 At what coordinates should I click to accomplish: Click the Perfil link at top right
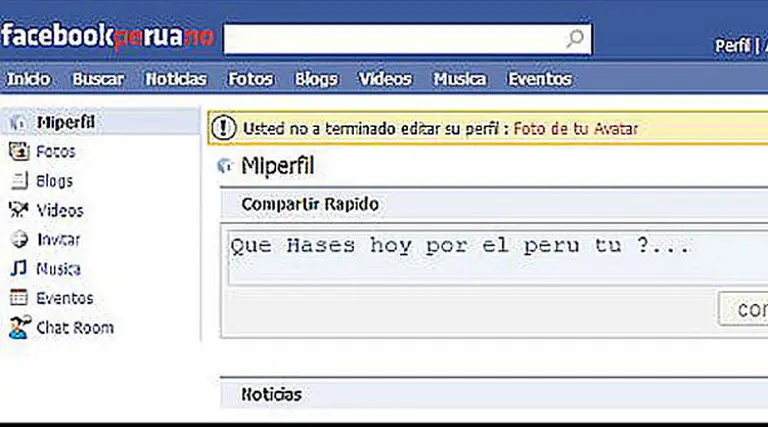coord(733,46)
